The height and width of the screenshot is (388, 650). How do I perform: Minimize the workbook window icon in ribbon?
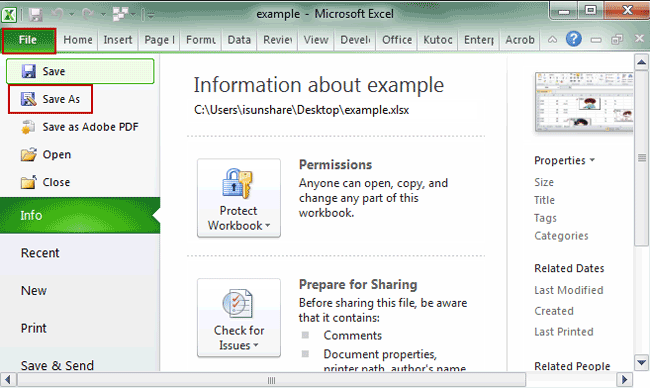(596, 40)
